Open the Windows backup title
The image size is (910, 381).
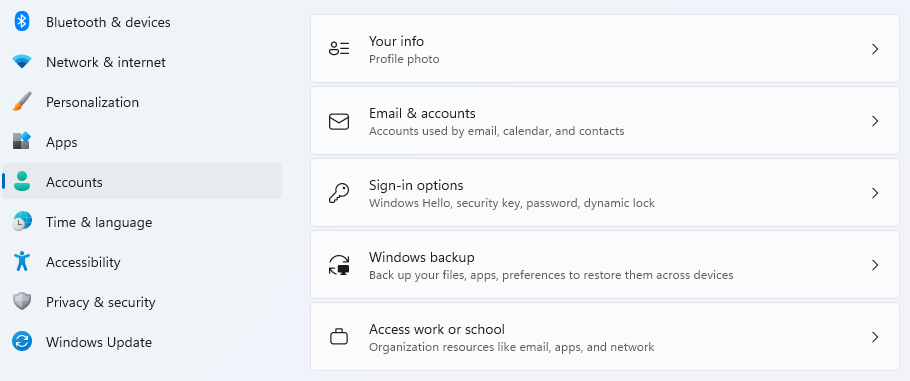pyautogui.click(x=421, y=257)
